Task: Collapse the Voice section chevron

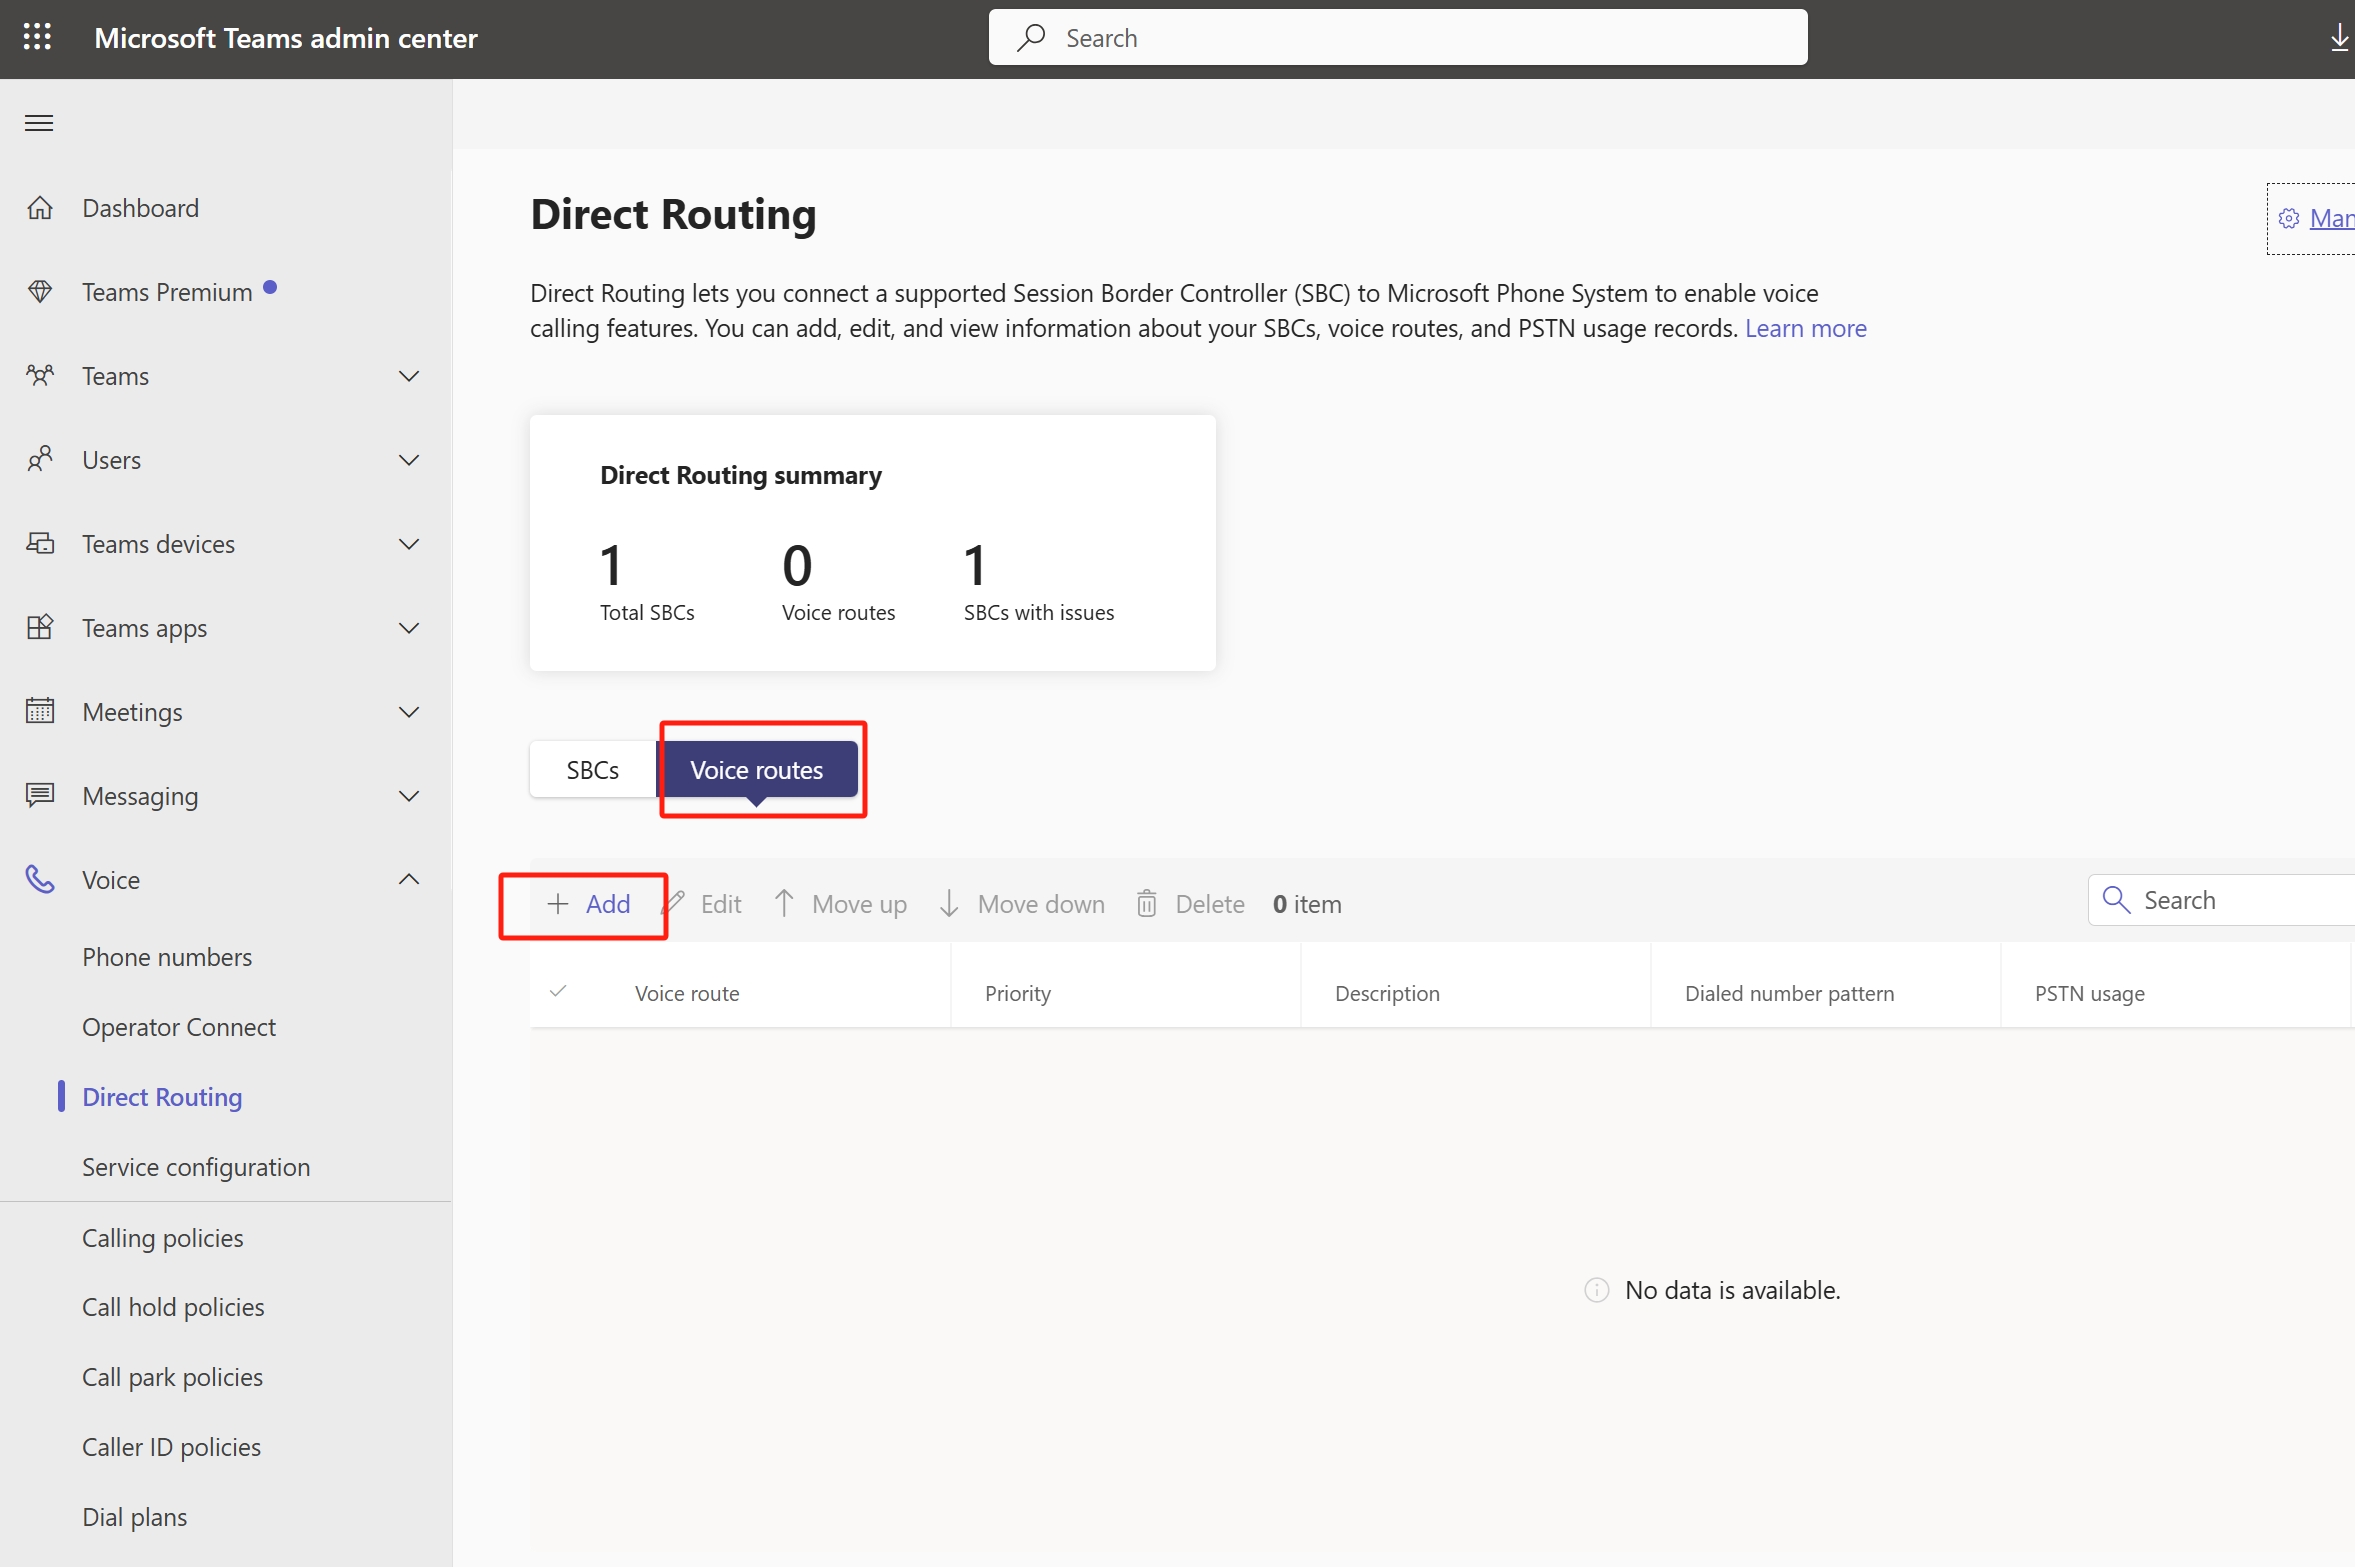Action: tap(409, 879)
